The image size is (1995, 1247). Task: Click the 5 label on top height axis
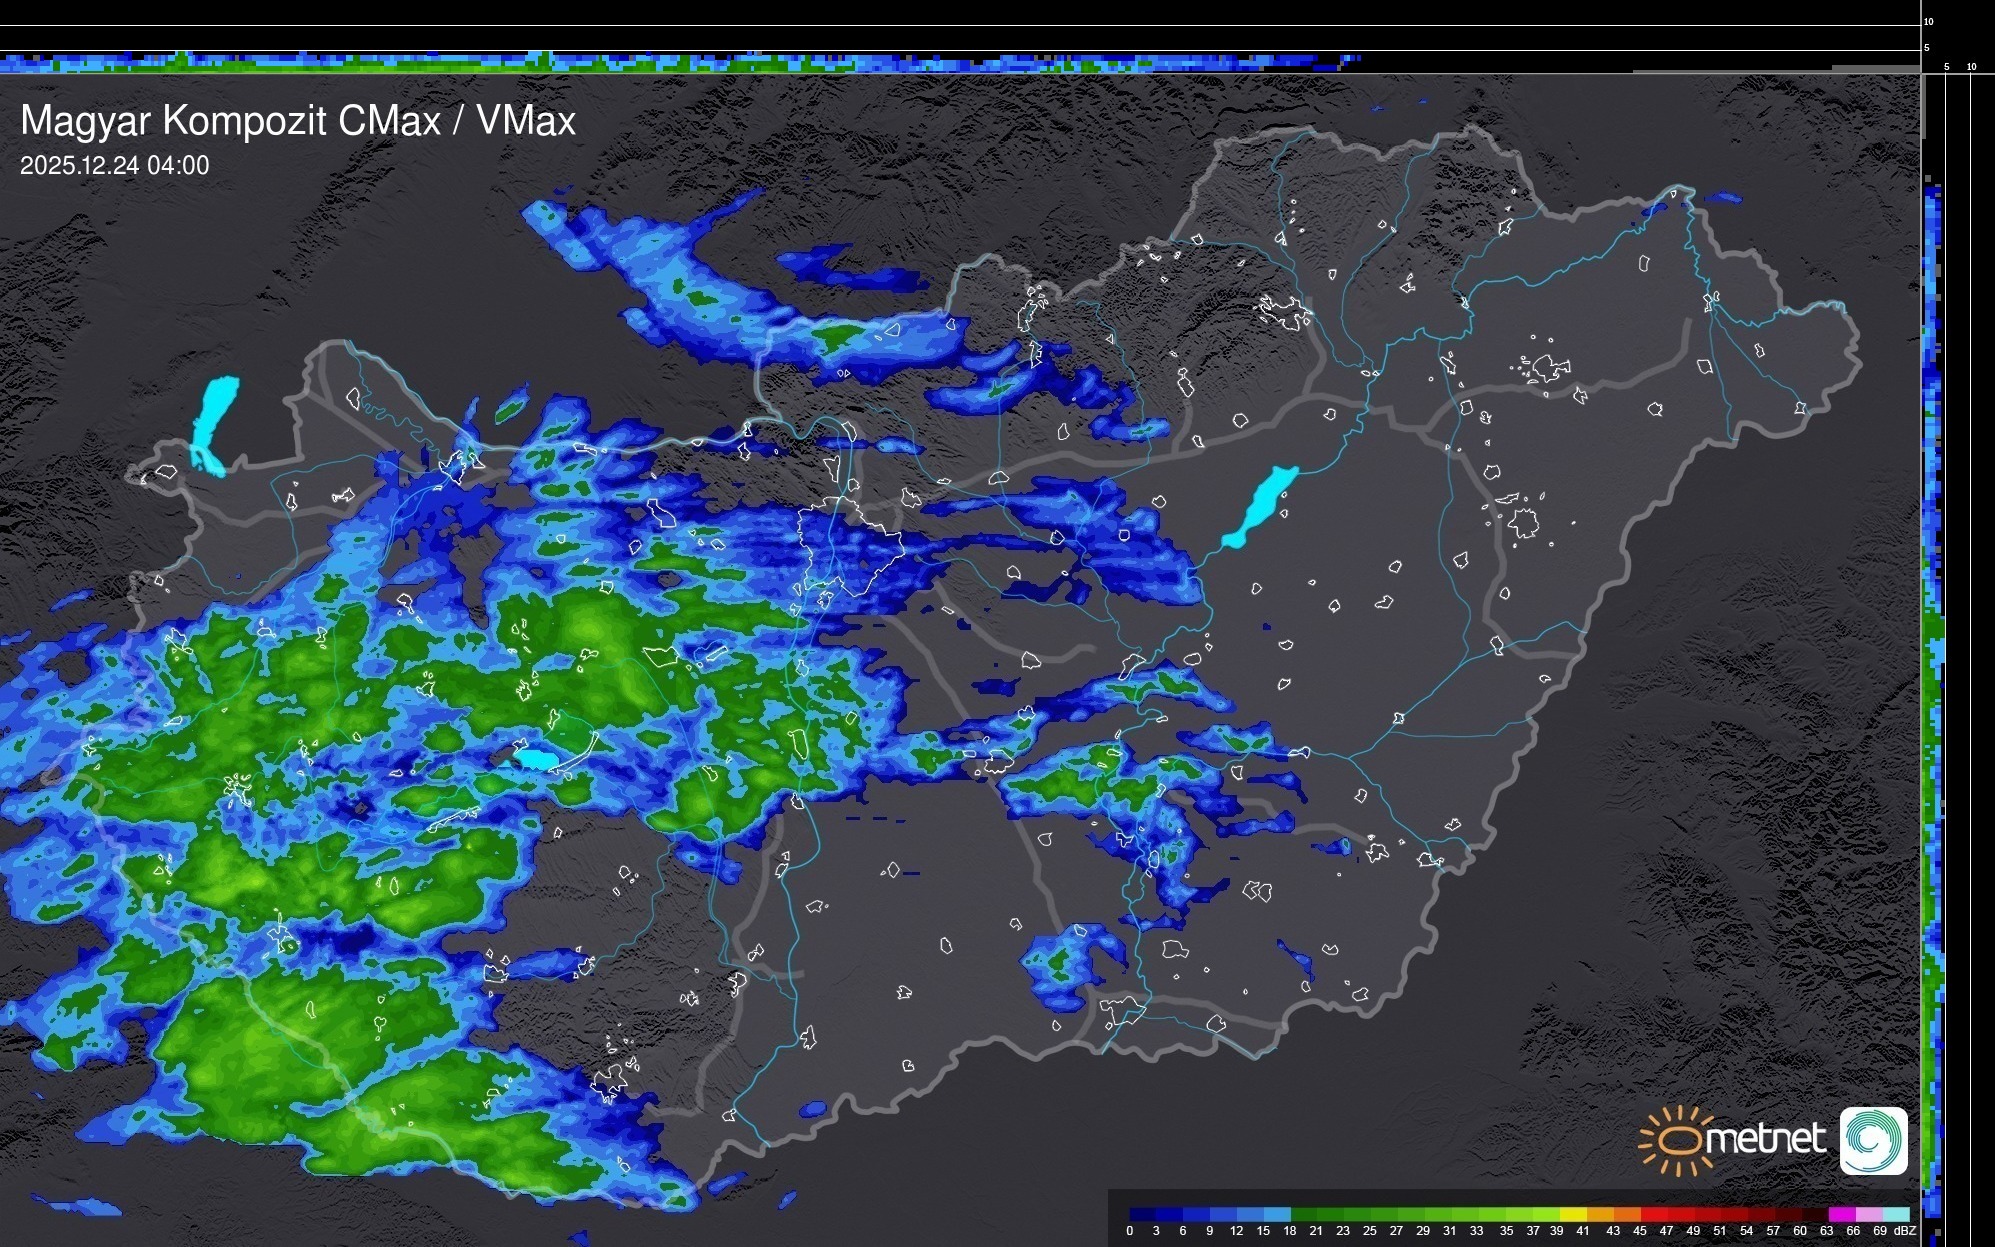click(x=1927, y=47)
